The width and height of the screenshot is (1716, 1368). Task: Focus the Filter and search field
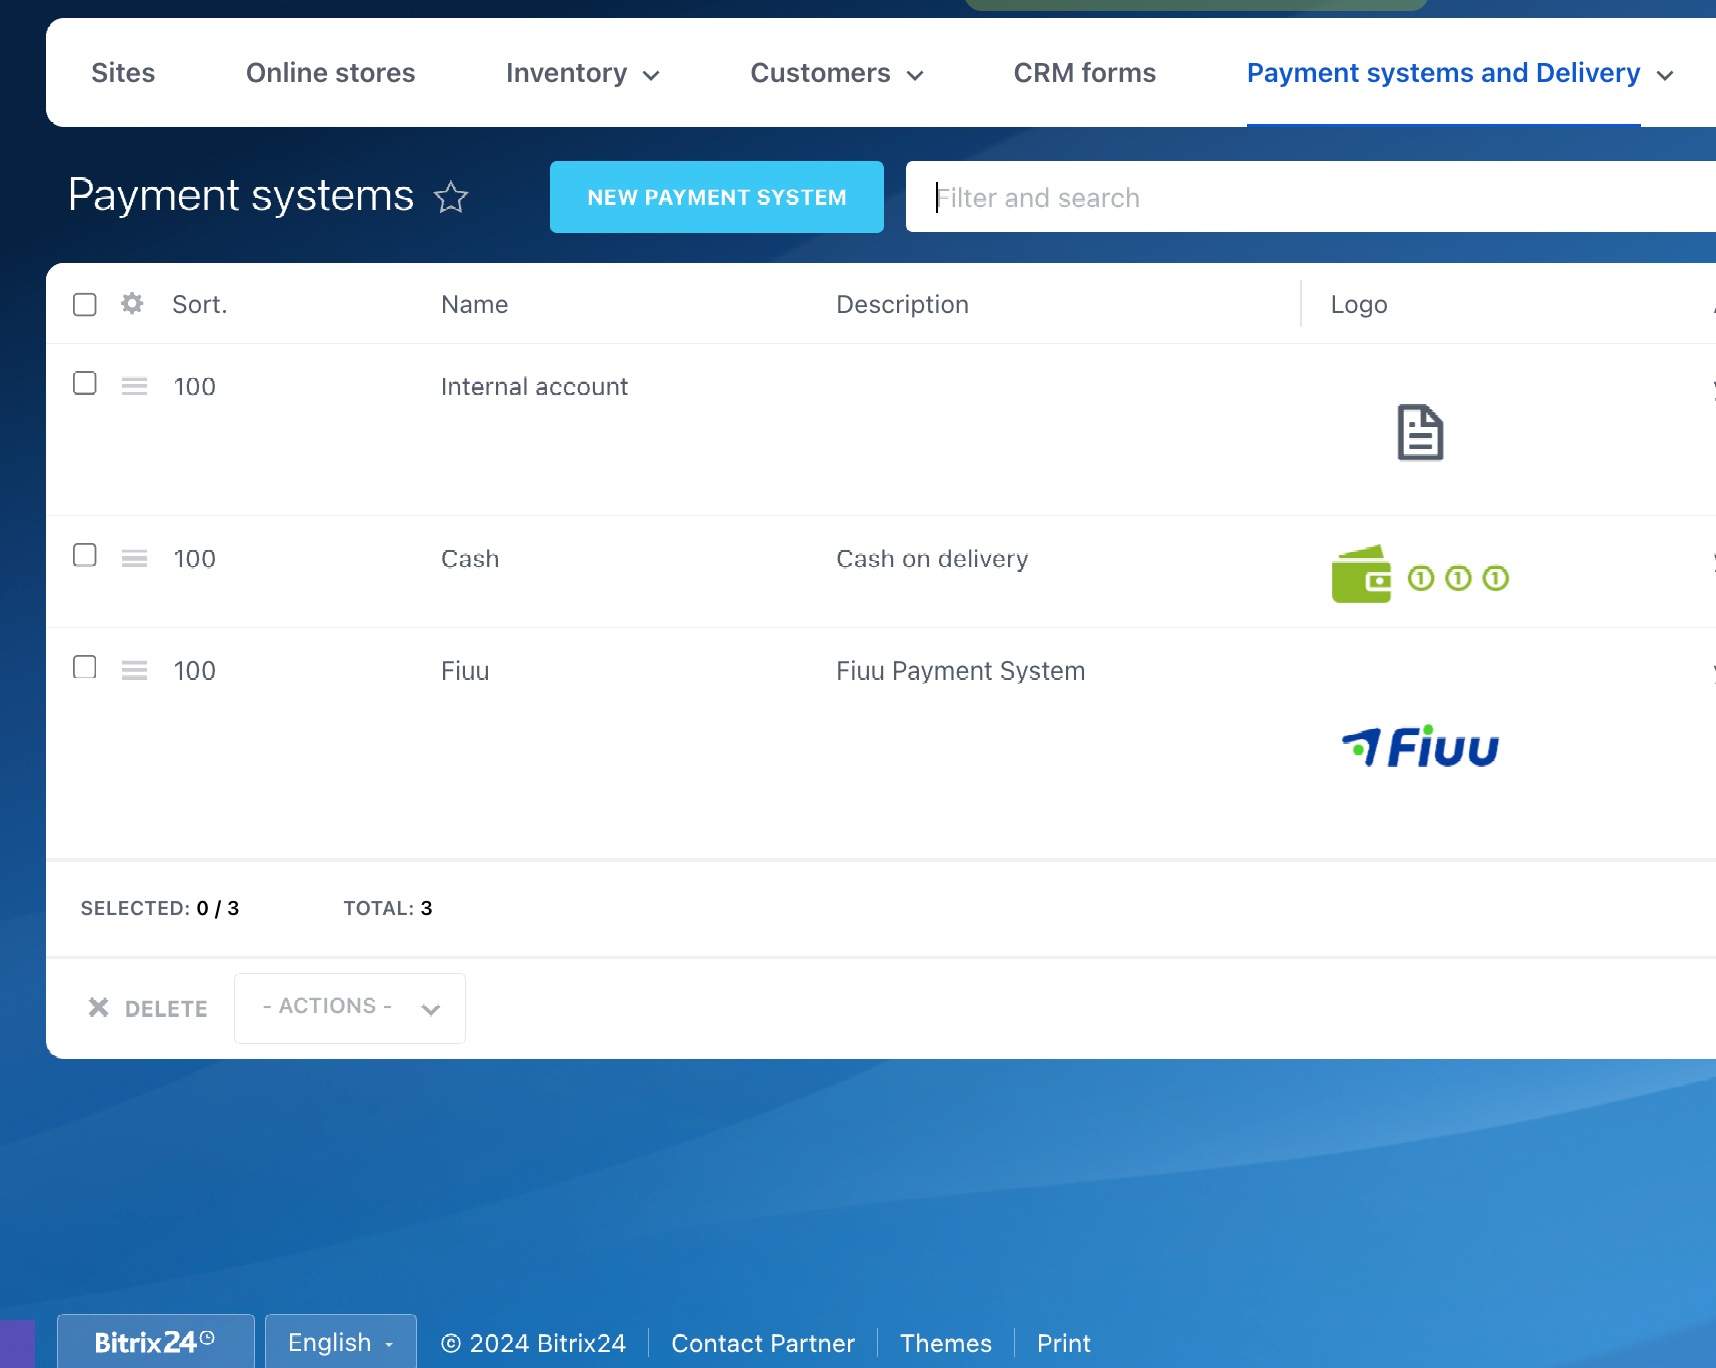coord(1300,197)
